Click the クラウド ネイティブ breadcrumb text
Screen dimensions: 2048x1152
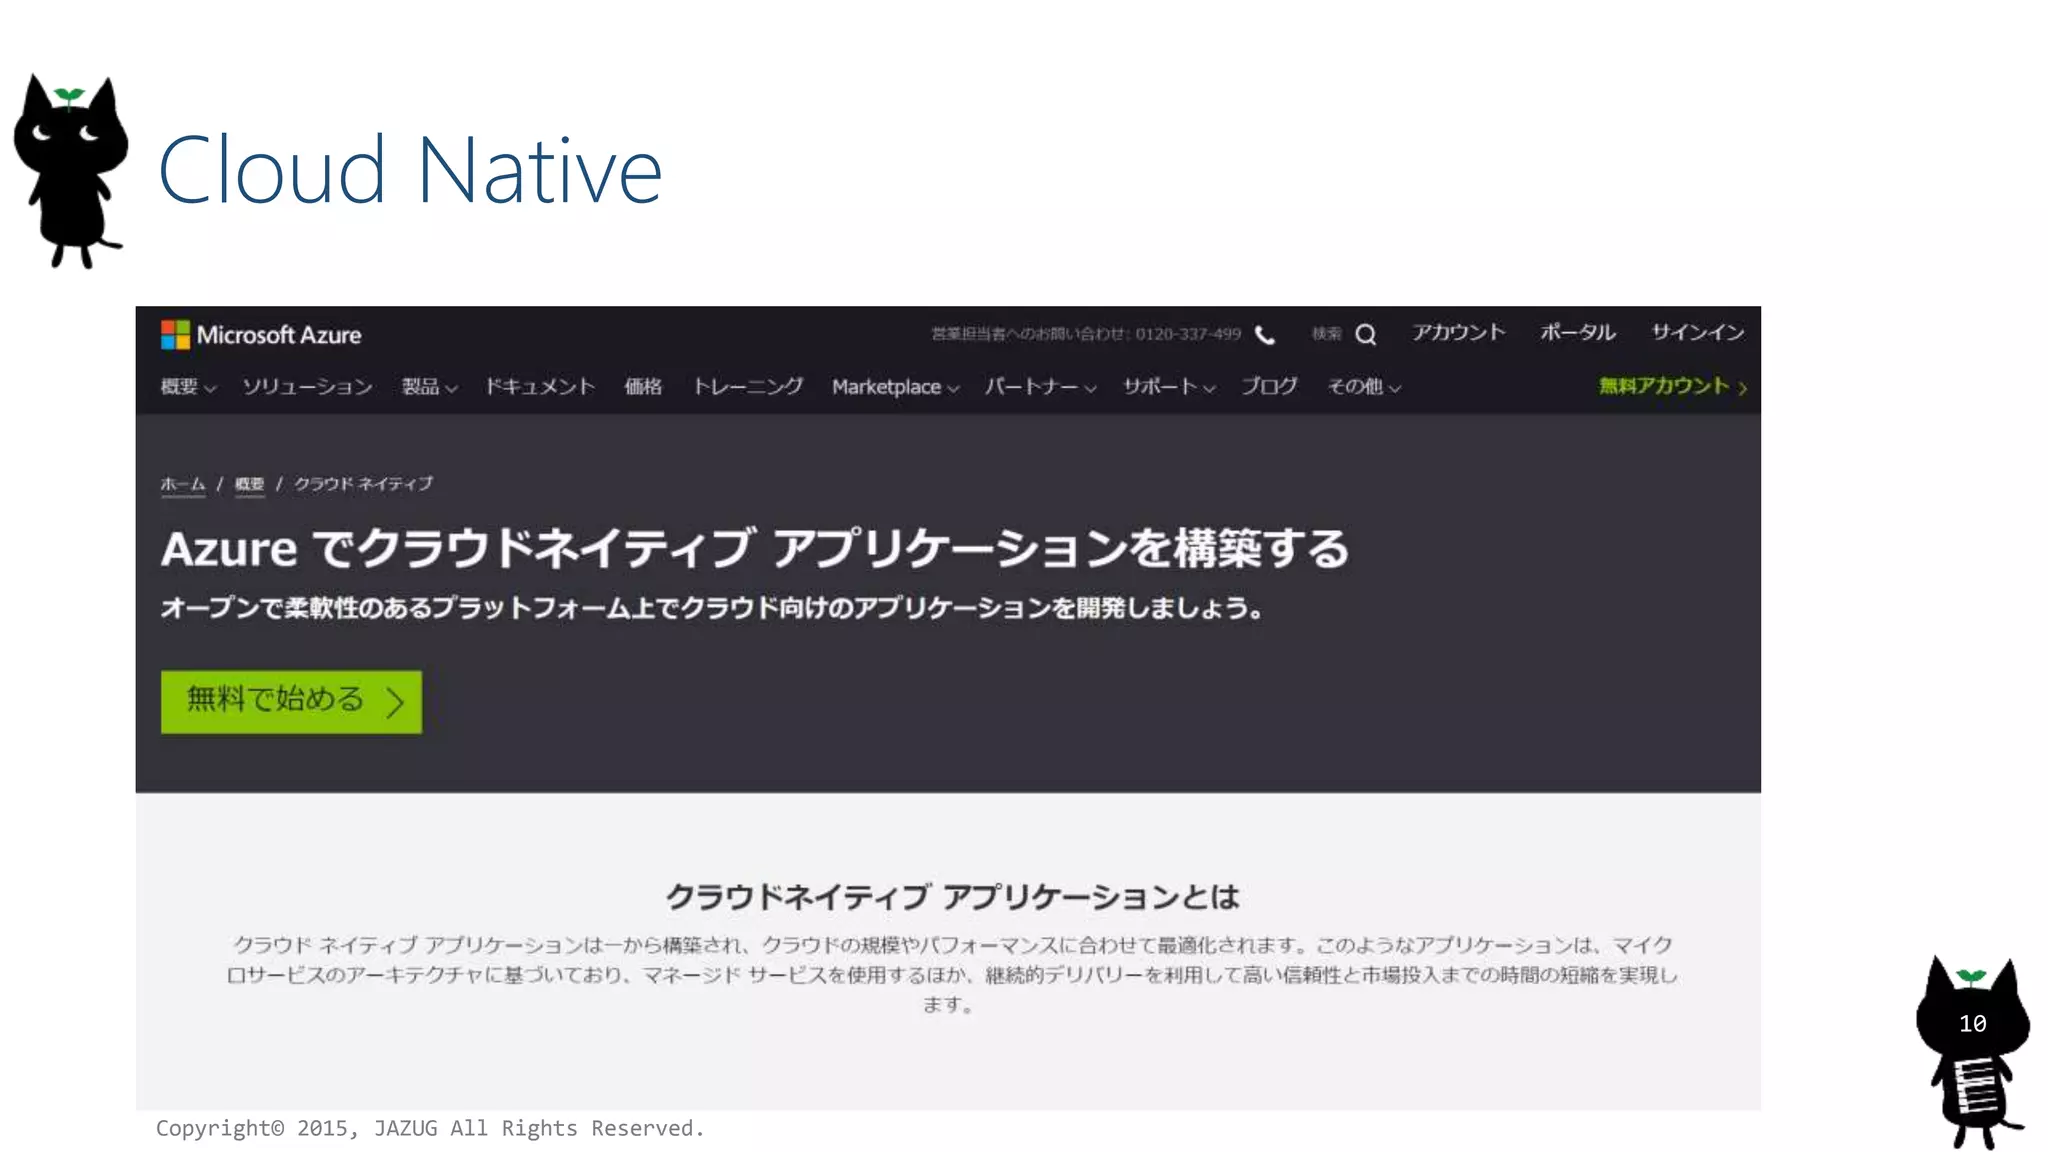[x=363, y=484]
